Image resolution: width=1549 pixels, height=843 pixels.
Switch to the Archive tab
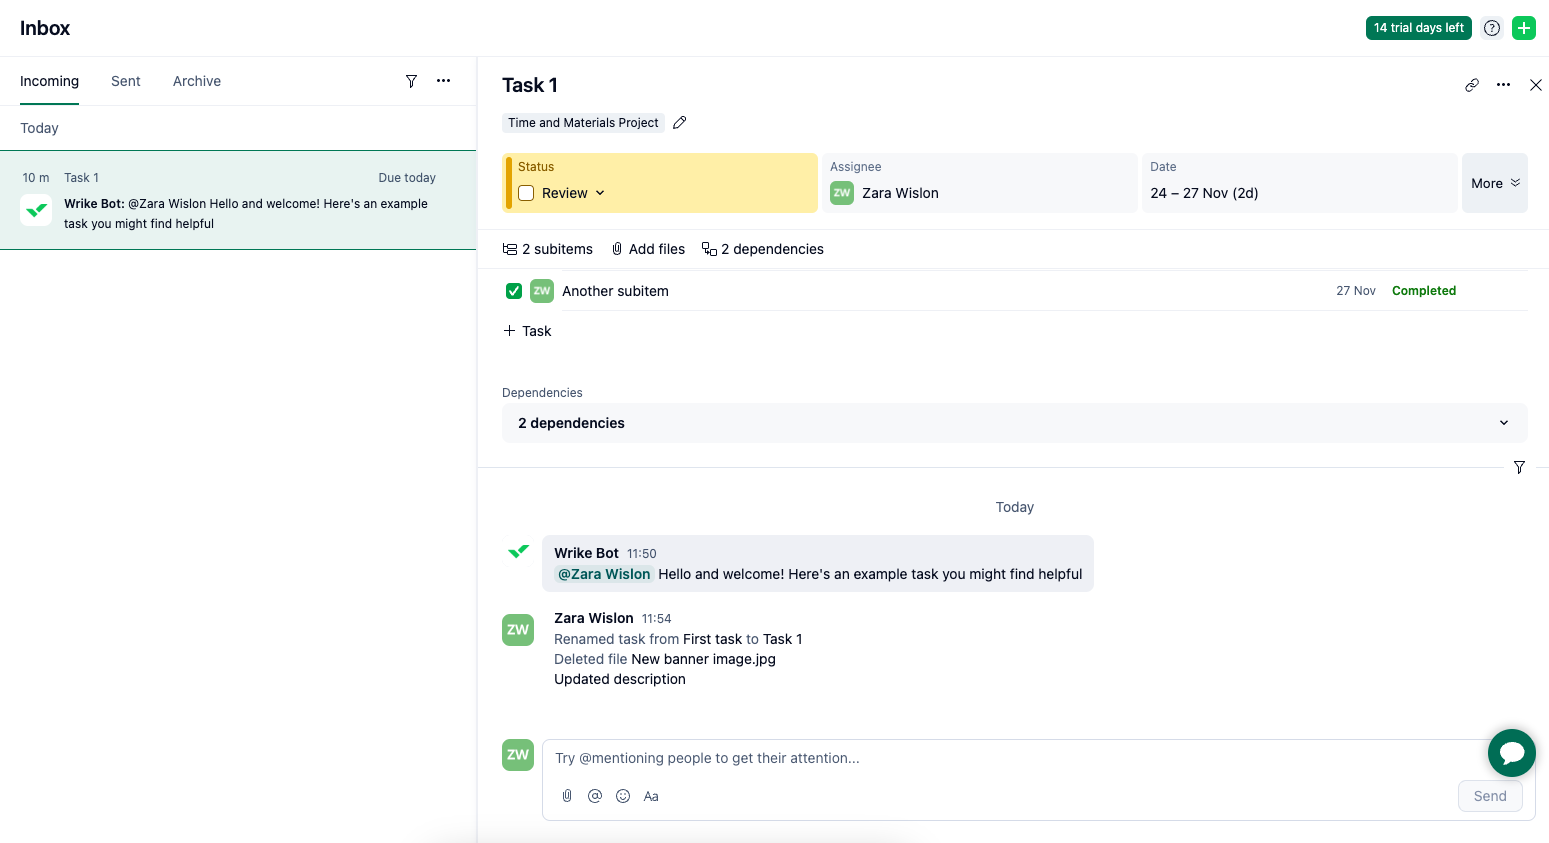point(197,81)
